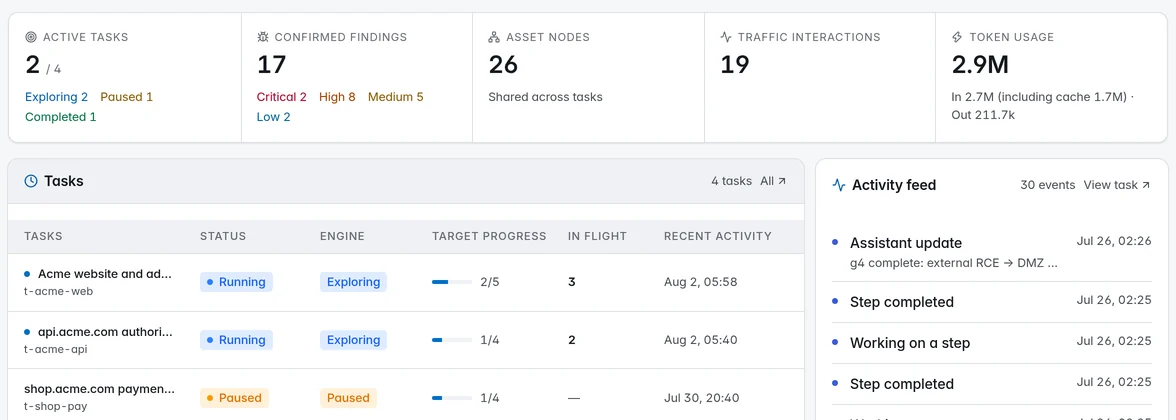
Task: Sort by Recent Activity column header
Action: point(718,236)
